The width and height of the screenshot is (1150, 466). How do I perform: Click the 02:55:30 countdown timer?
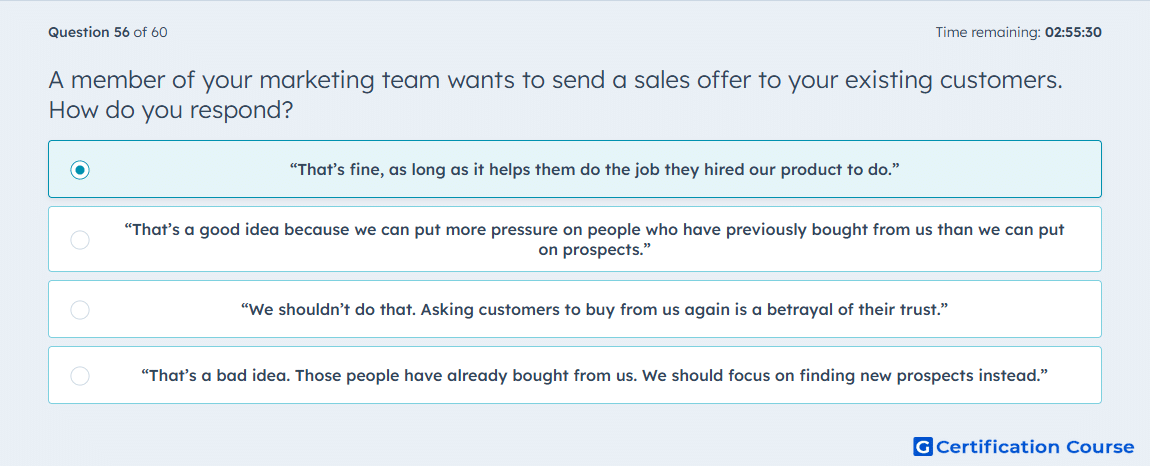[x=1073, y=32]
